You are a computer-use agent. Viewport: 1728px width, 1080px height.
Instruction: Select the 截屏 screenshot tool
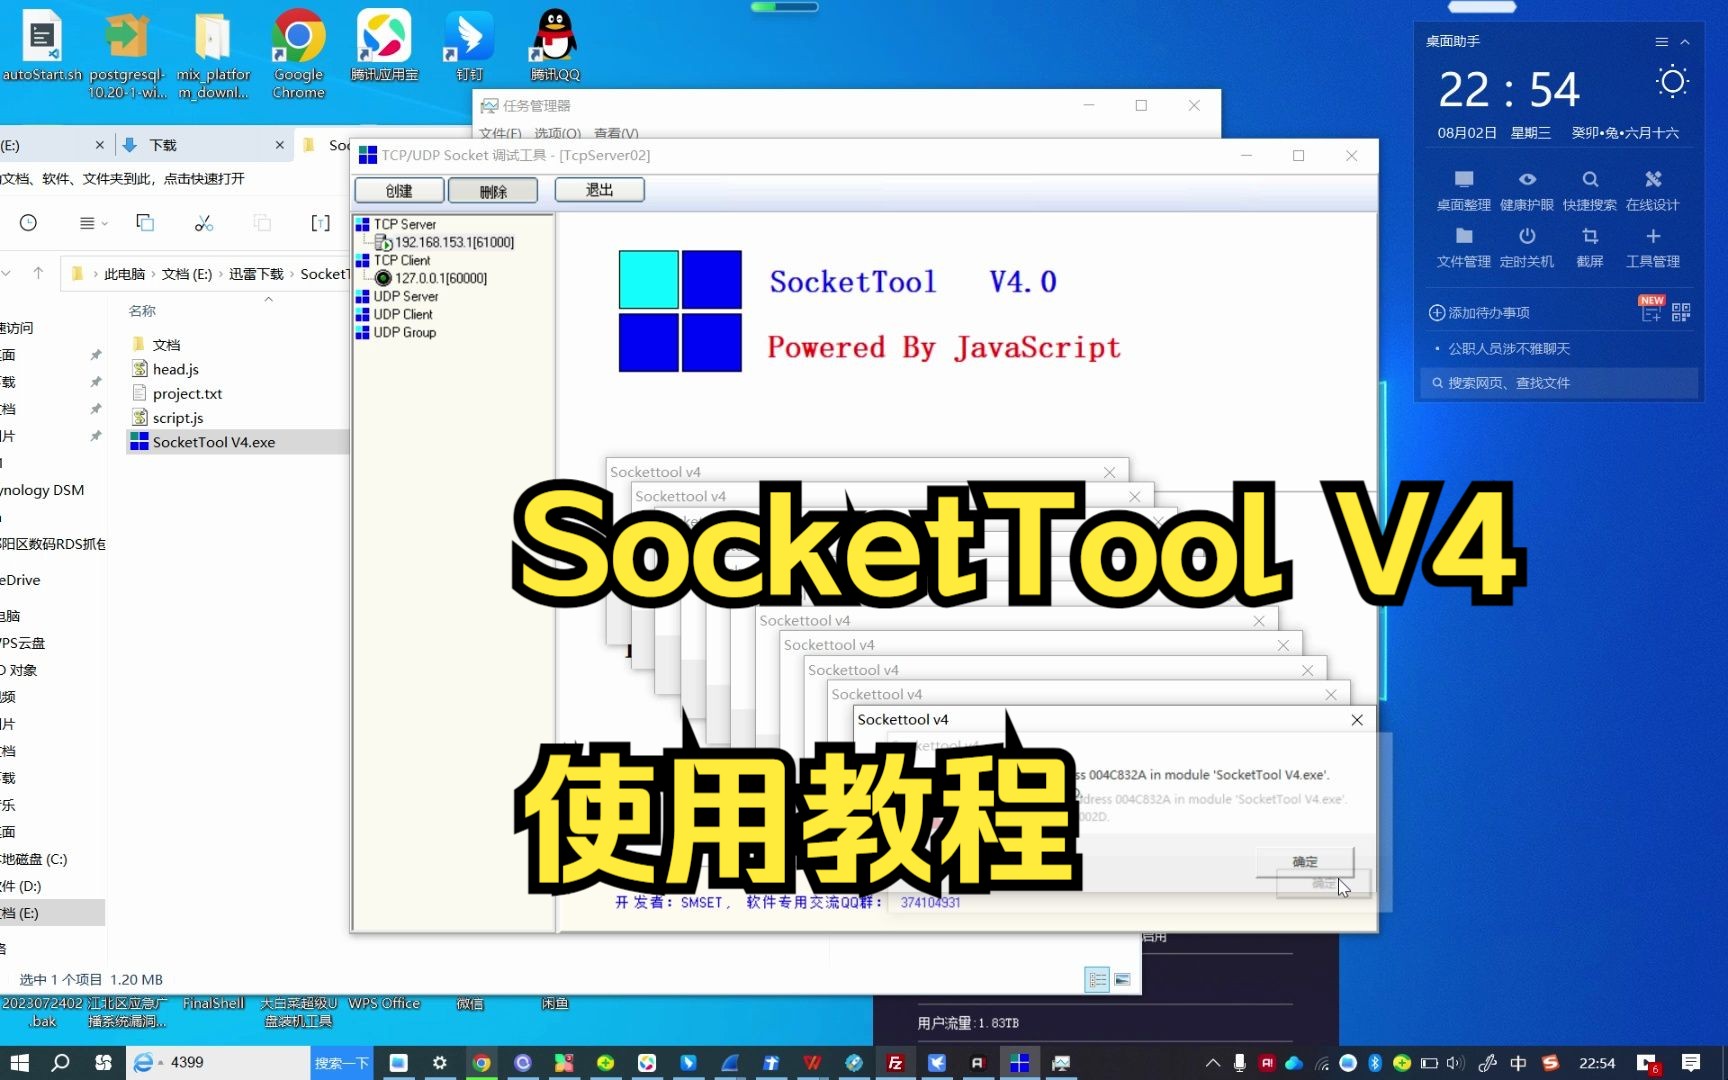(x=1590, y=246)
